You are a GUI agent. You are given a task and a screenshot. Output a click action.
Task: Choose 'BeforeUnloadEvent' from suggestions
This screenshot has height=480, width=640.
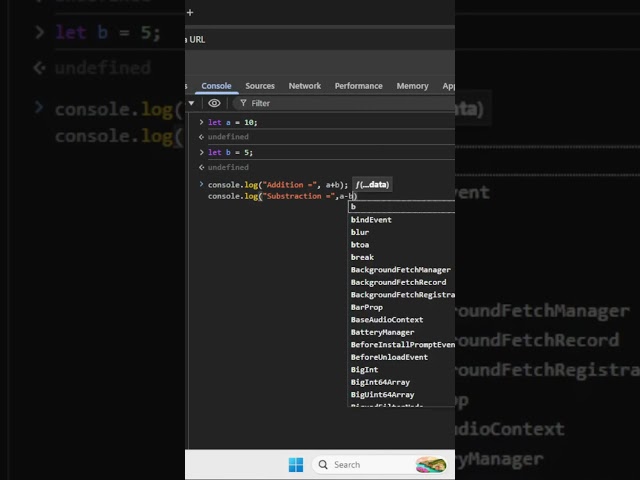[x=401, y=357]
